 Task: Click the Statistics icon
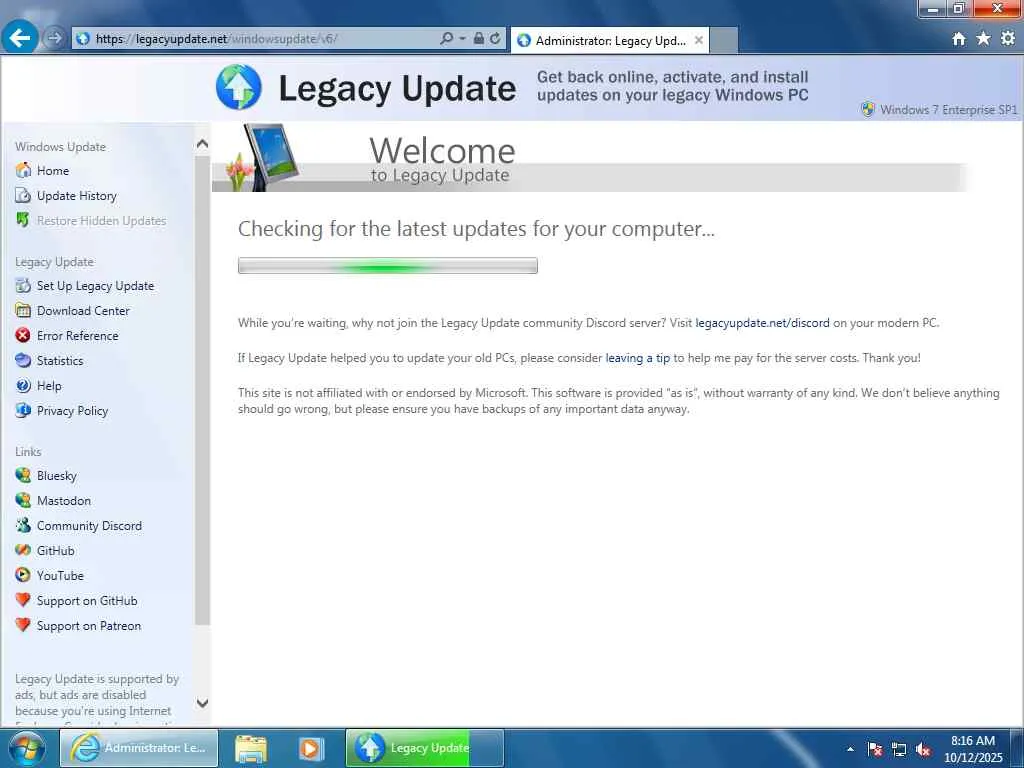point(23,360)
